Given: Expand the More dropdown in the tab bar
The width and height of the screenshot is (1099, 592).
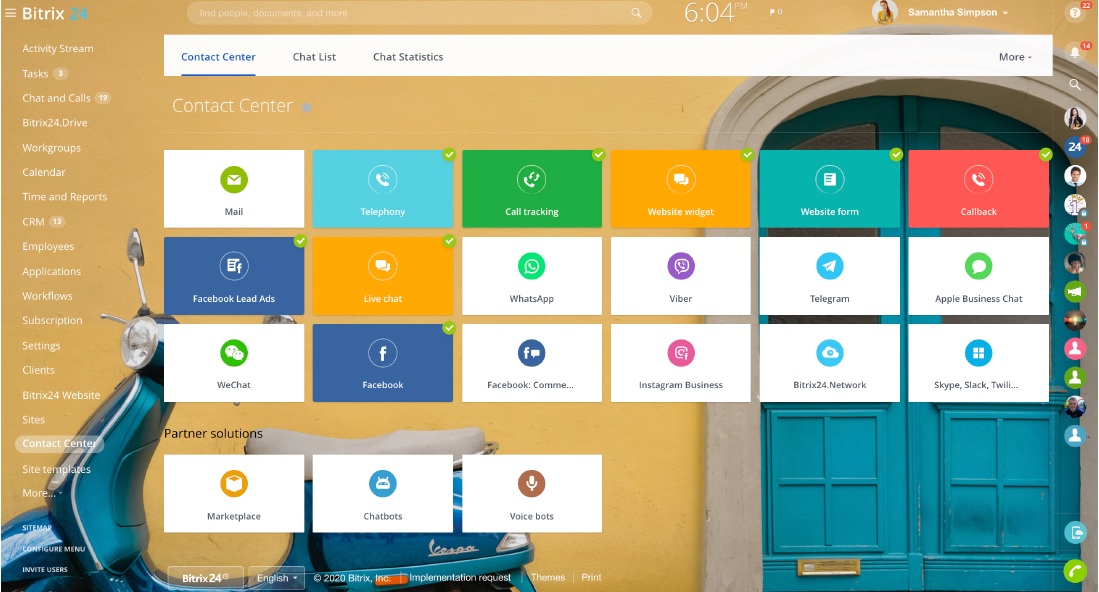Looking at the screenshot, I should pos(1014,57).
